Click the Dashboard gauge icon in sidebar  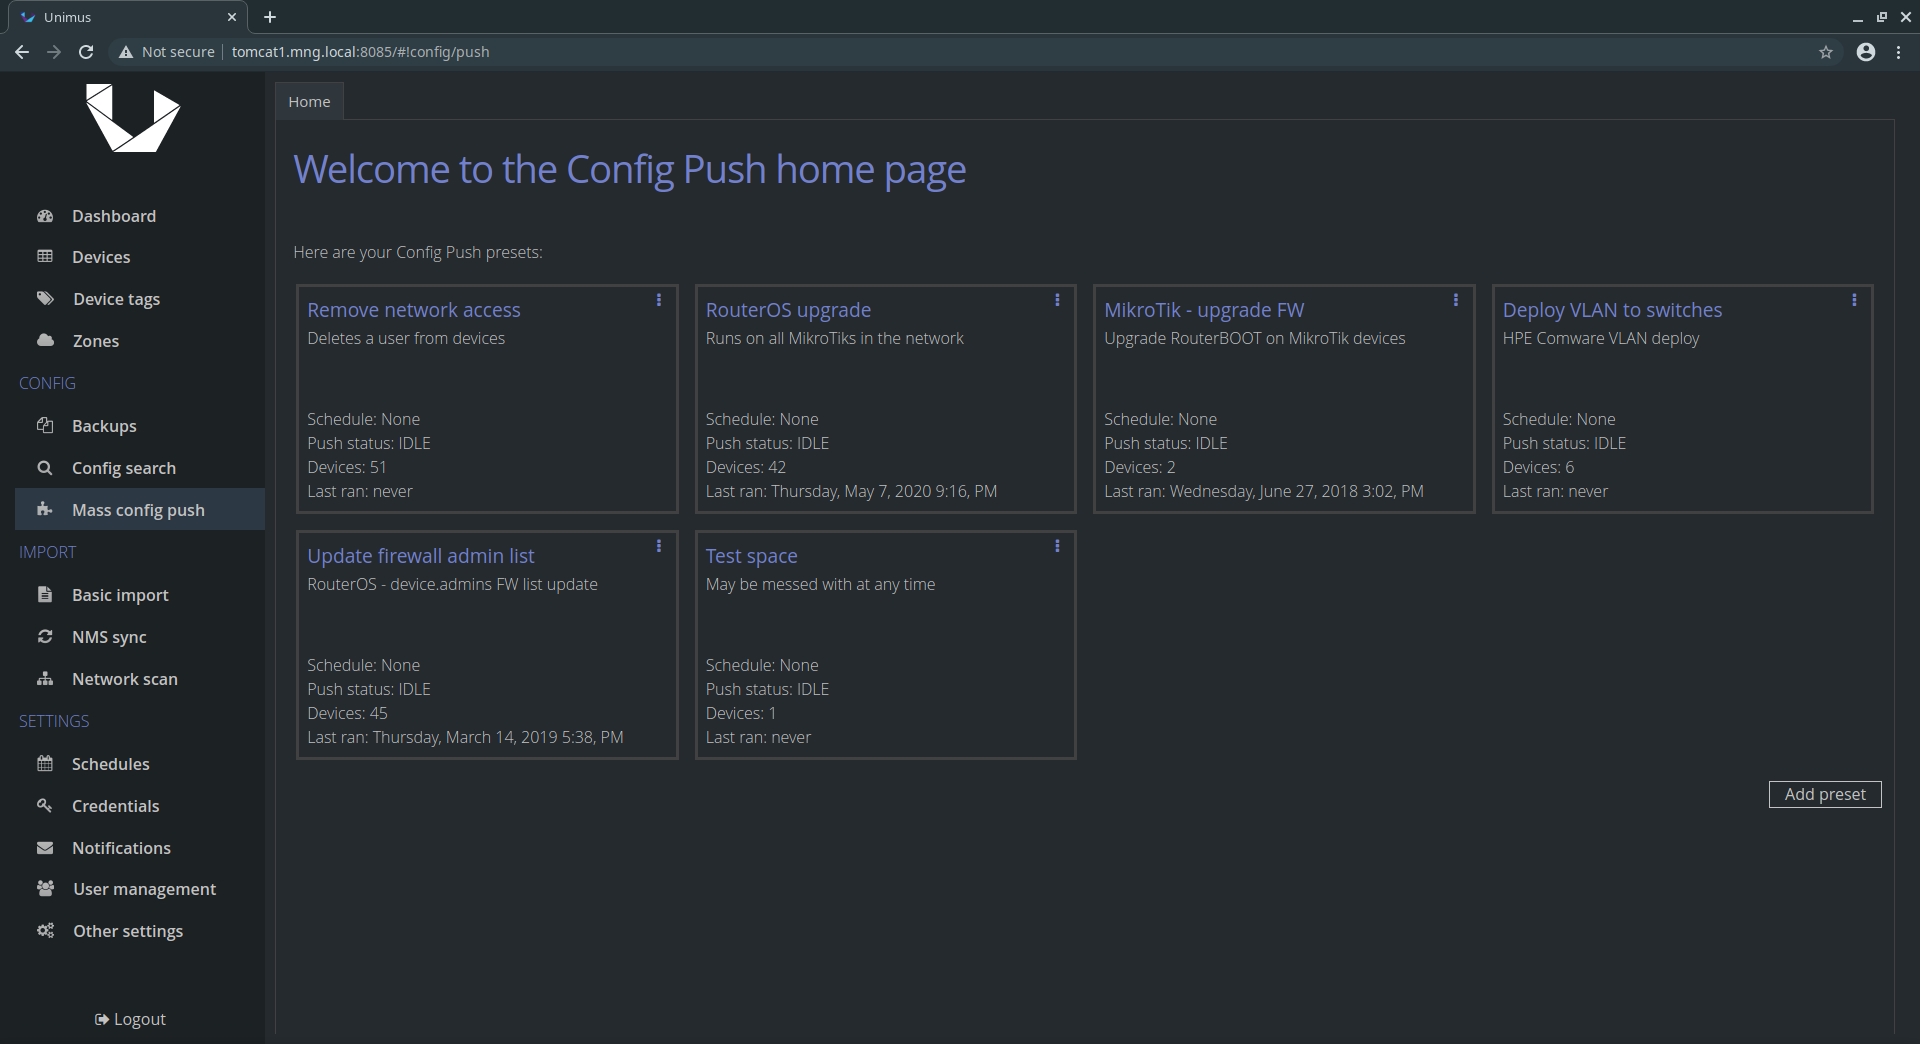click(x=45, y=216)
